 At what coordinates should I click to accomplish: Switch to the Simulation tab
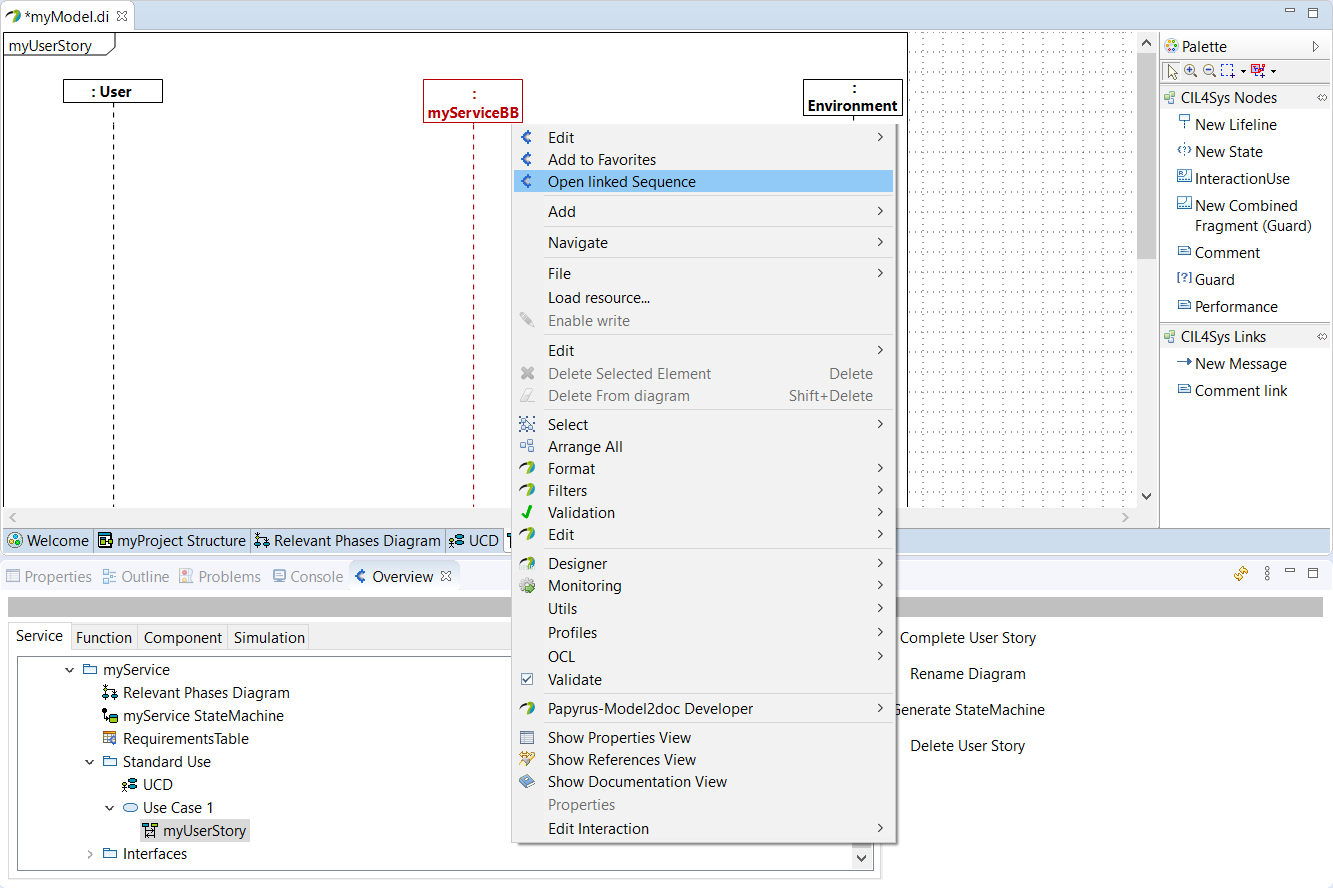pyautogui.click(x=269, y=637)
